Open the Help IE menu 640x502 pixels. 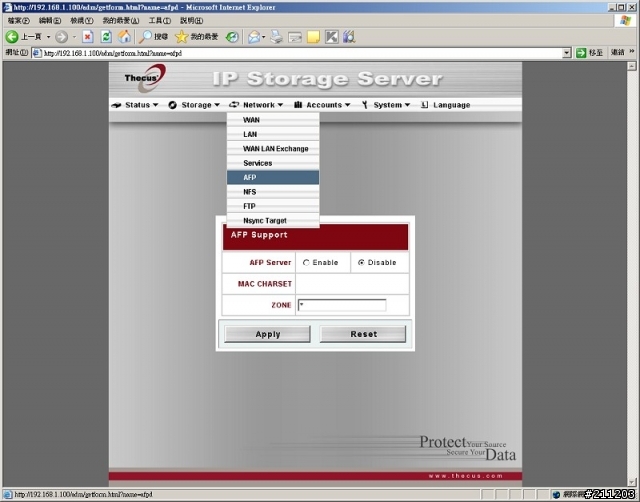(191, 20)
